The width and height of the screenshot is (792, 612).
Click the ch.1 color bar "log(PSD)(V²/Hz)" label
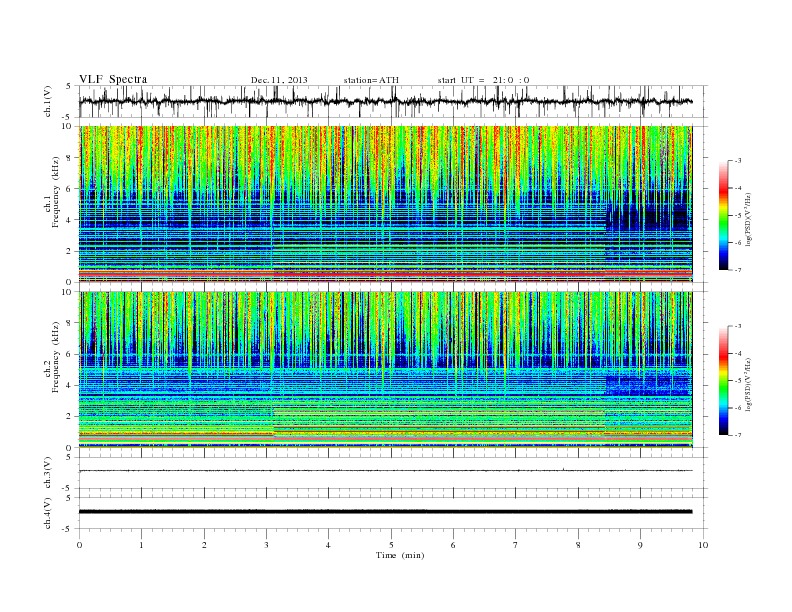point(749,218)
